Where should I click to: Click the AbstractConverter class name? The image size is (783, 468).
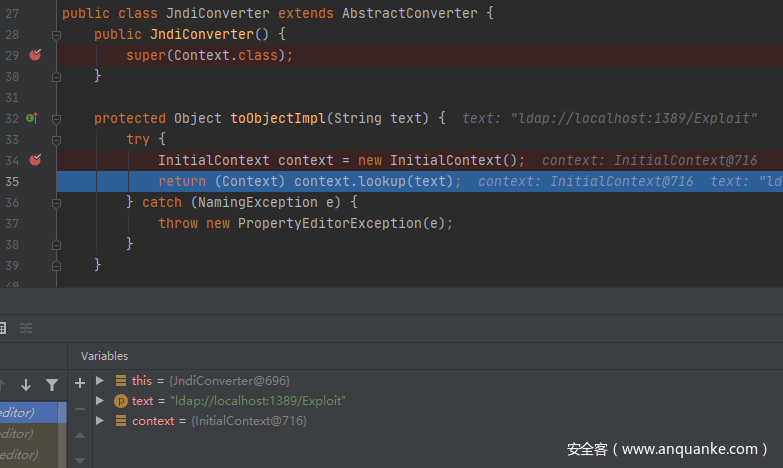416,13
